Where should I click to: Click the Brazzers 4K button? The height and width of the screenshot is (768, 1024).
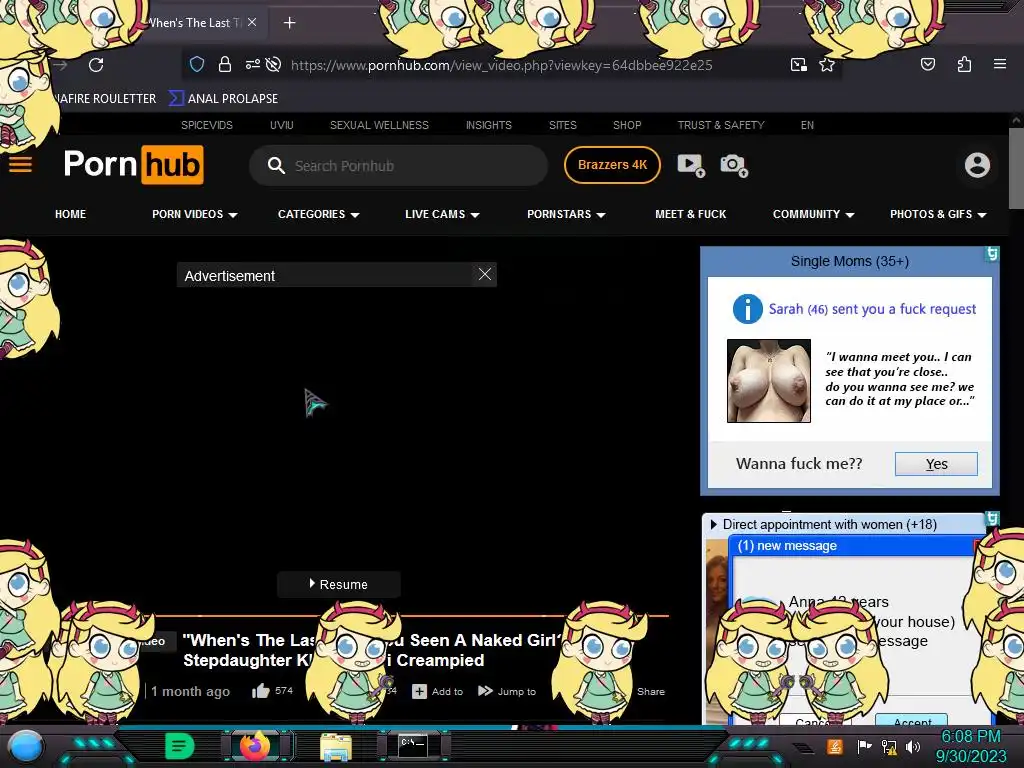coord(612,165)
